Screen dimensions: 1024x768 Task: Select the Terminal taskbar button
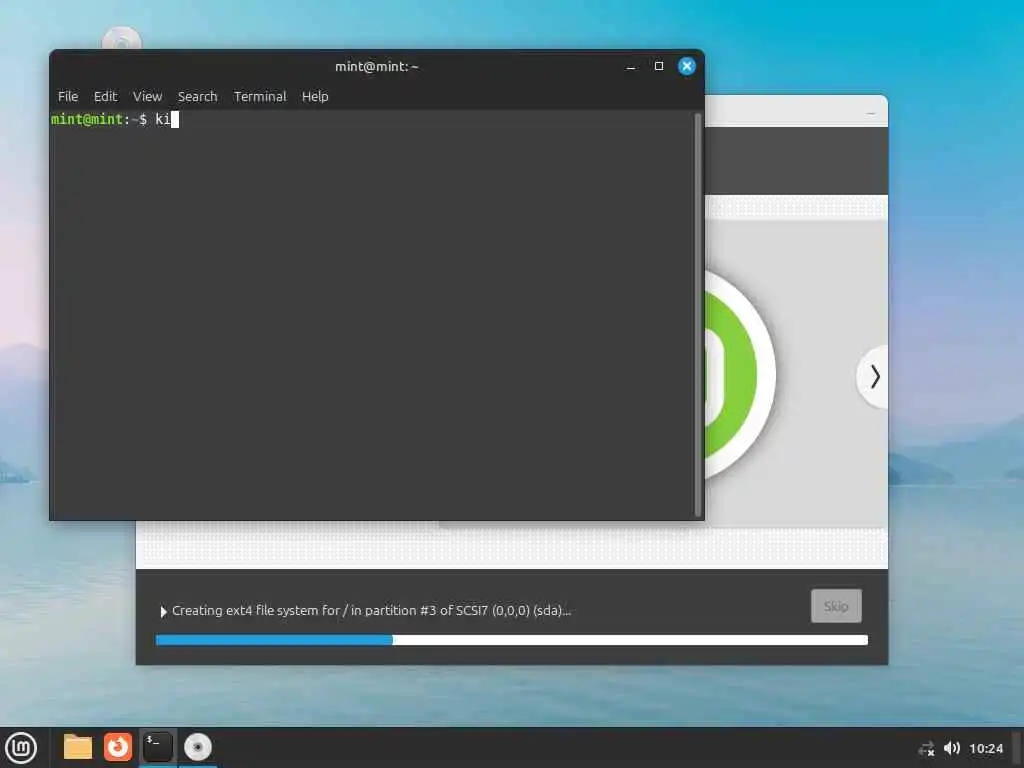[x=157, y=747]
